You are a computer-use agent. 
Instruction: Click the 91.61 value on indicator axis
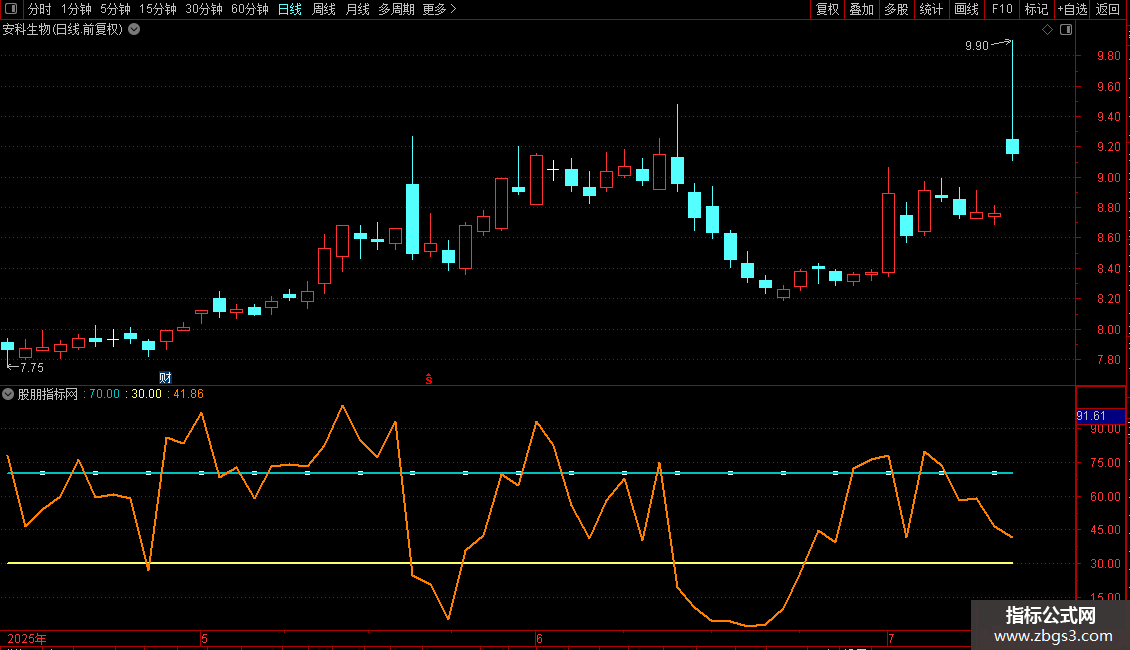(1091, 416)
